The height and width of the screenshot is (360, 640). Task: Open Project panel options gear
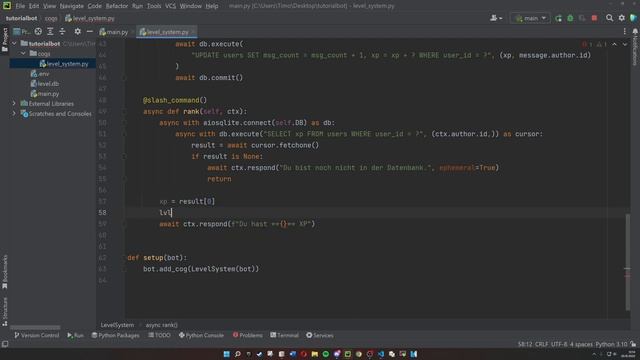coord(77,31)
